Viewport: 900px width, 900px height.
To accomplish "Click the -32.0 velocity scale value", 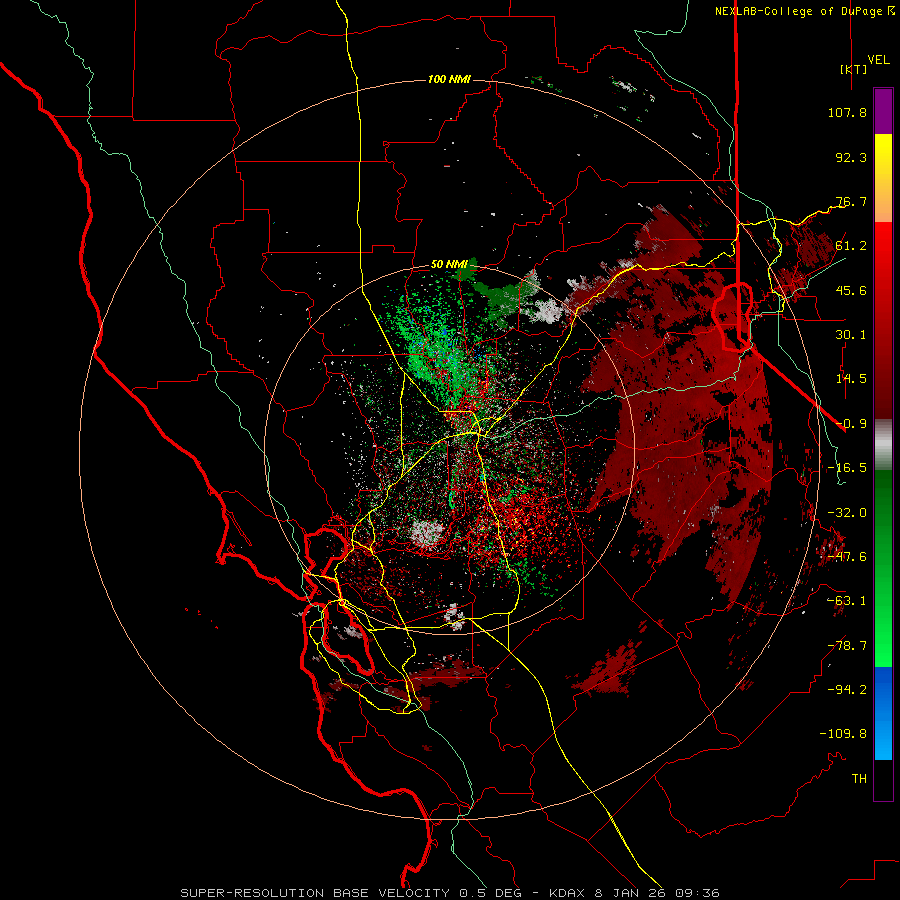I will (x=847, y=513).
